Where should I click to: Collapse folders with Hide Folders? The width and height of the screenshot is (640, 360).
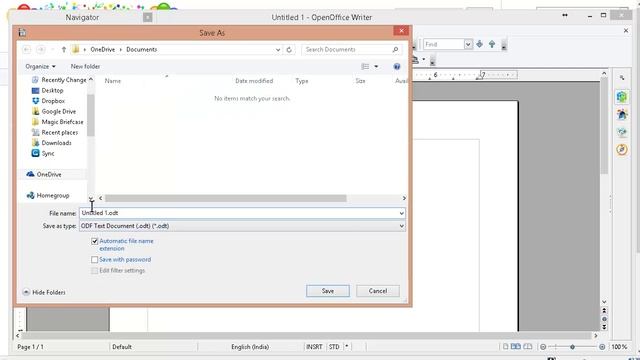click(x=44, y=292)
